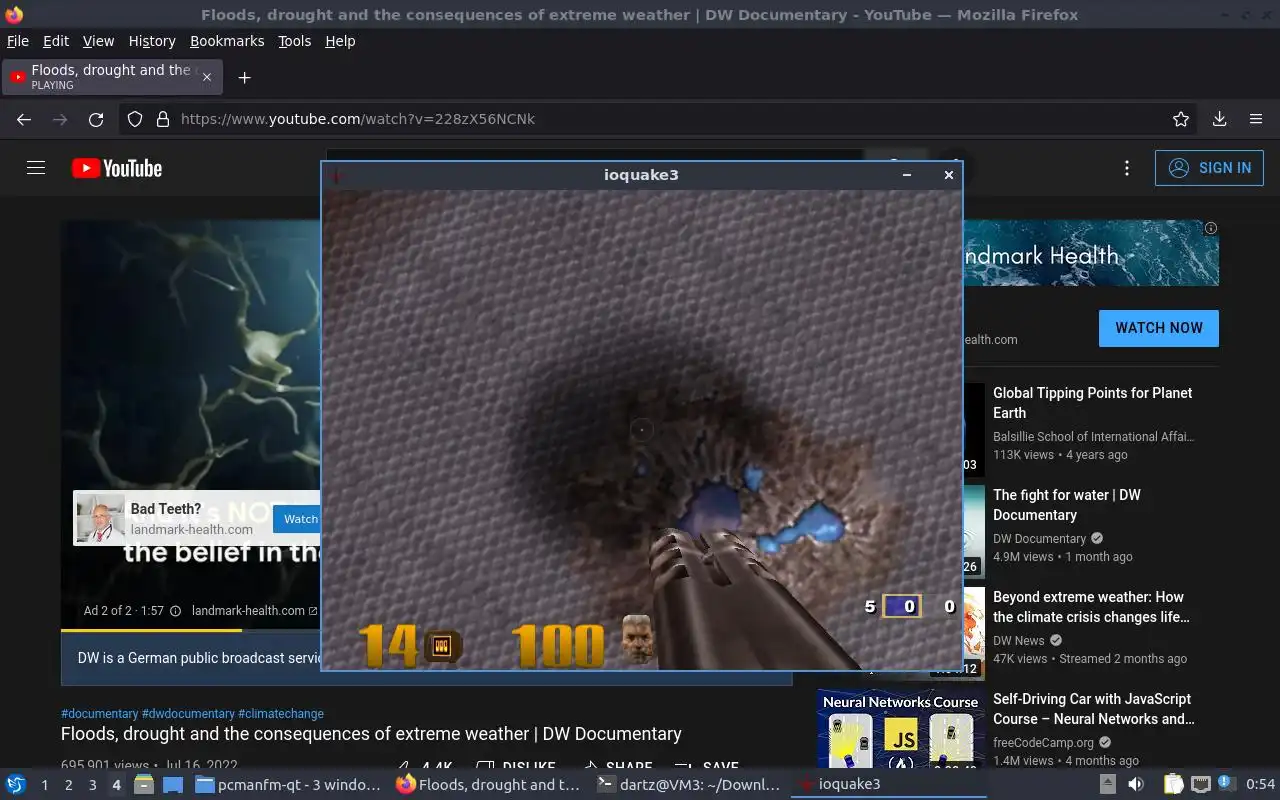The width and height of the screenshot is (1280, 800).
Task: Switch to dartz@VM3 terminal taskbar entry
Action: coord(688,785)
